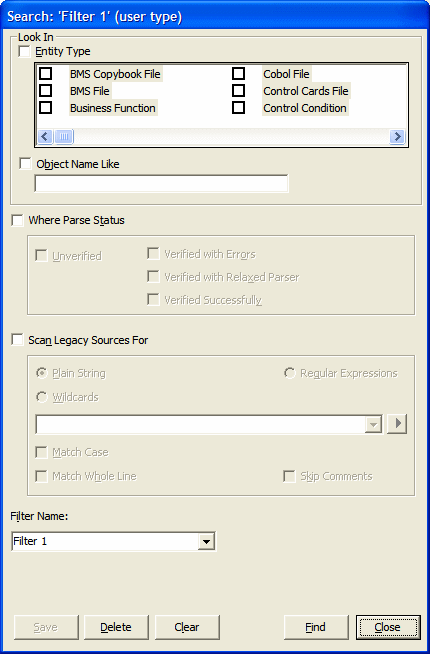The image size is (430, 654).
Task: Enable Object Name Like checkbox
Action: click(x=25, y=164)
